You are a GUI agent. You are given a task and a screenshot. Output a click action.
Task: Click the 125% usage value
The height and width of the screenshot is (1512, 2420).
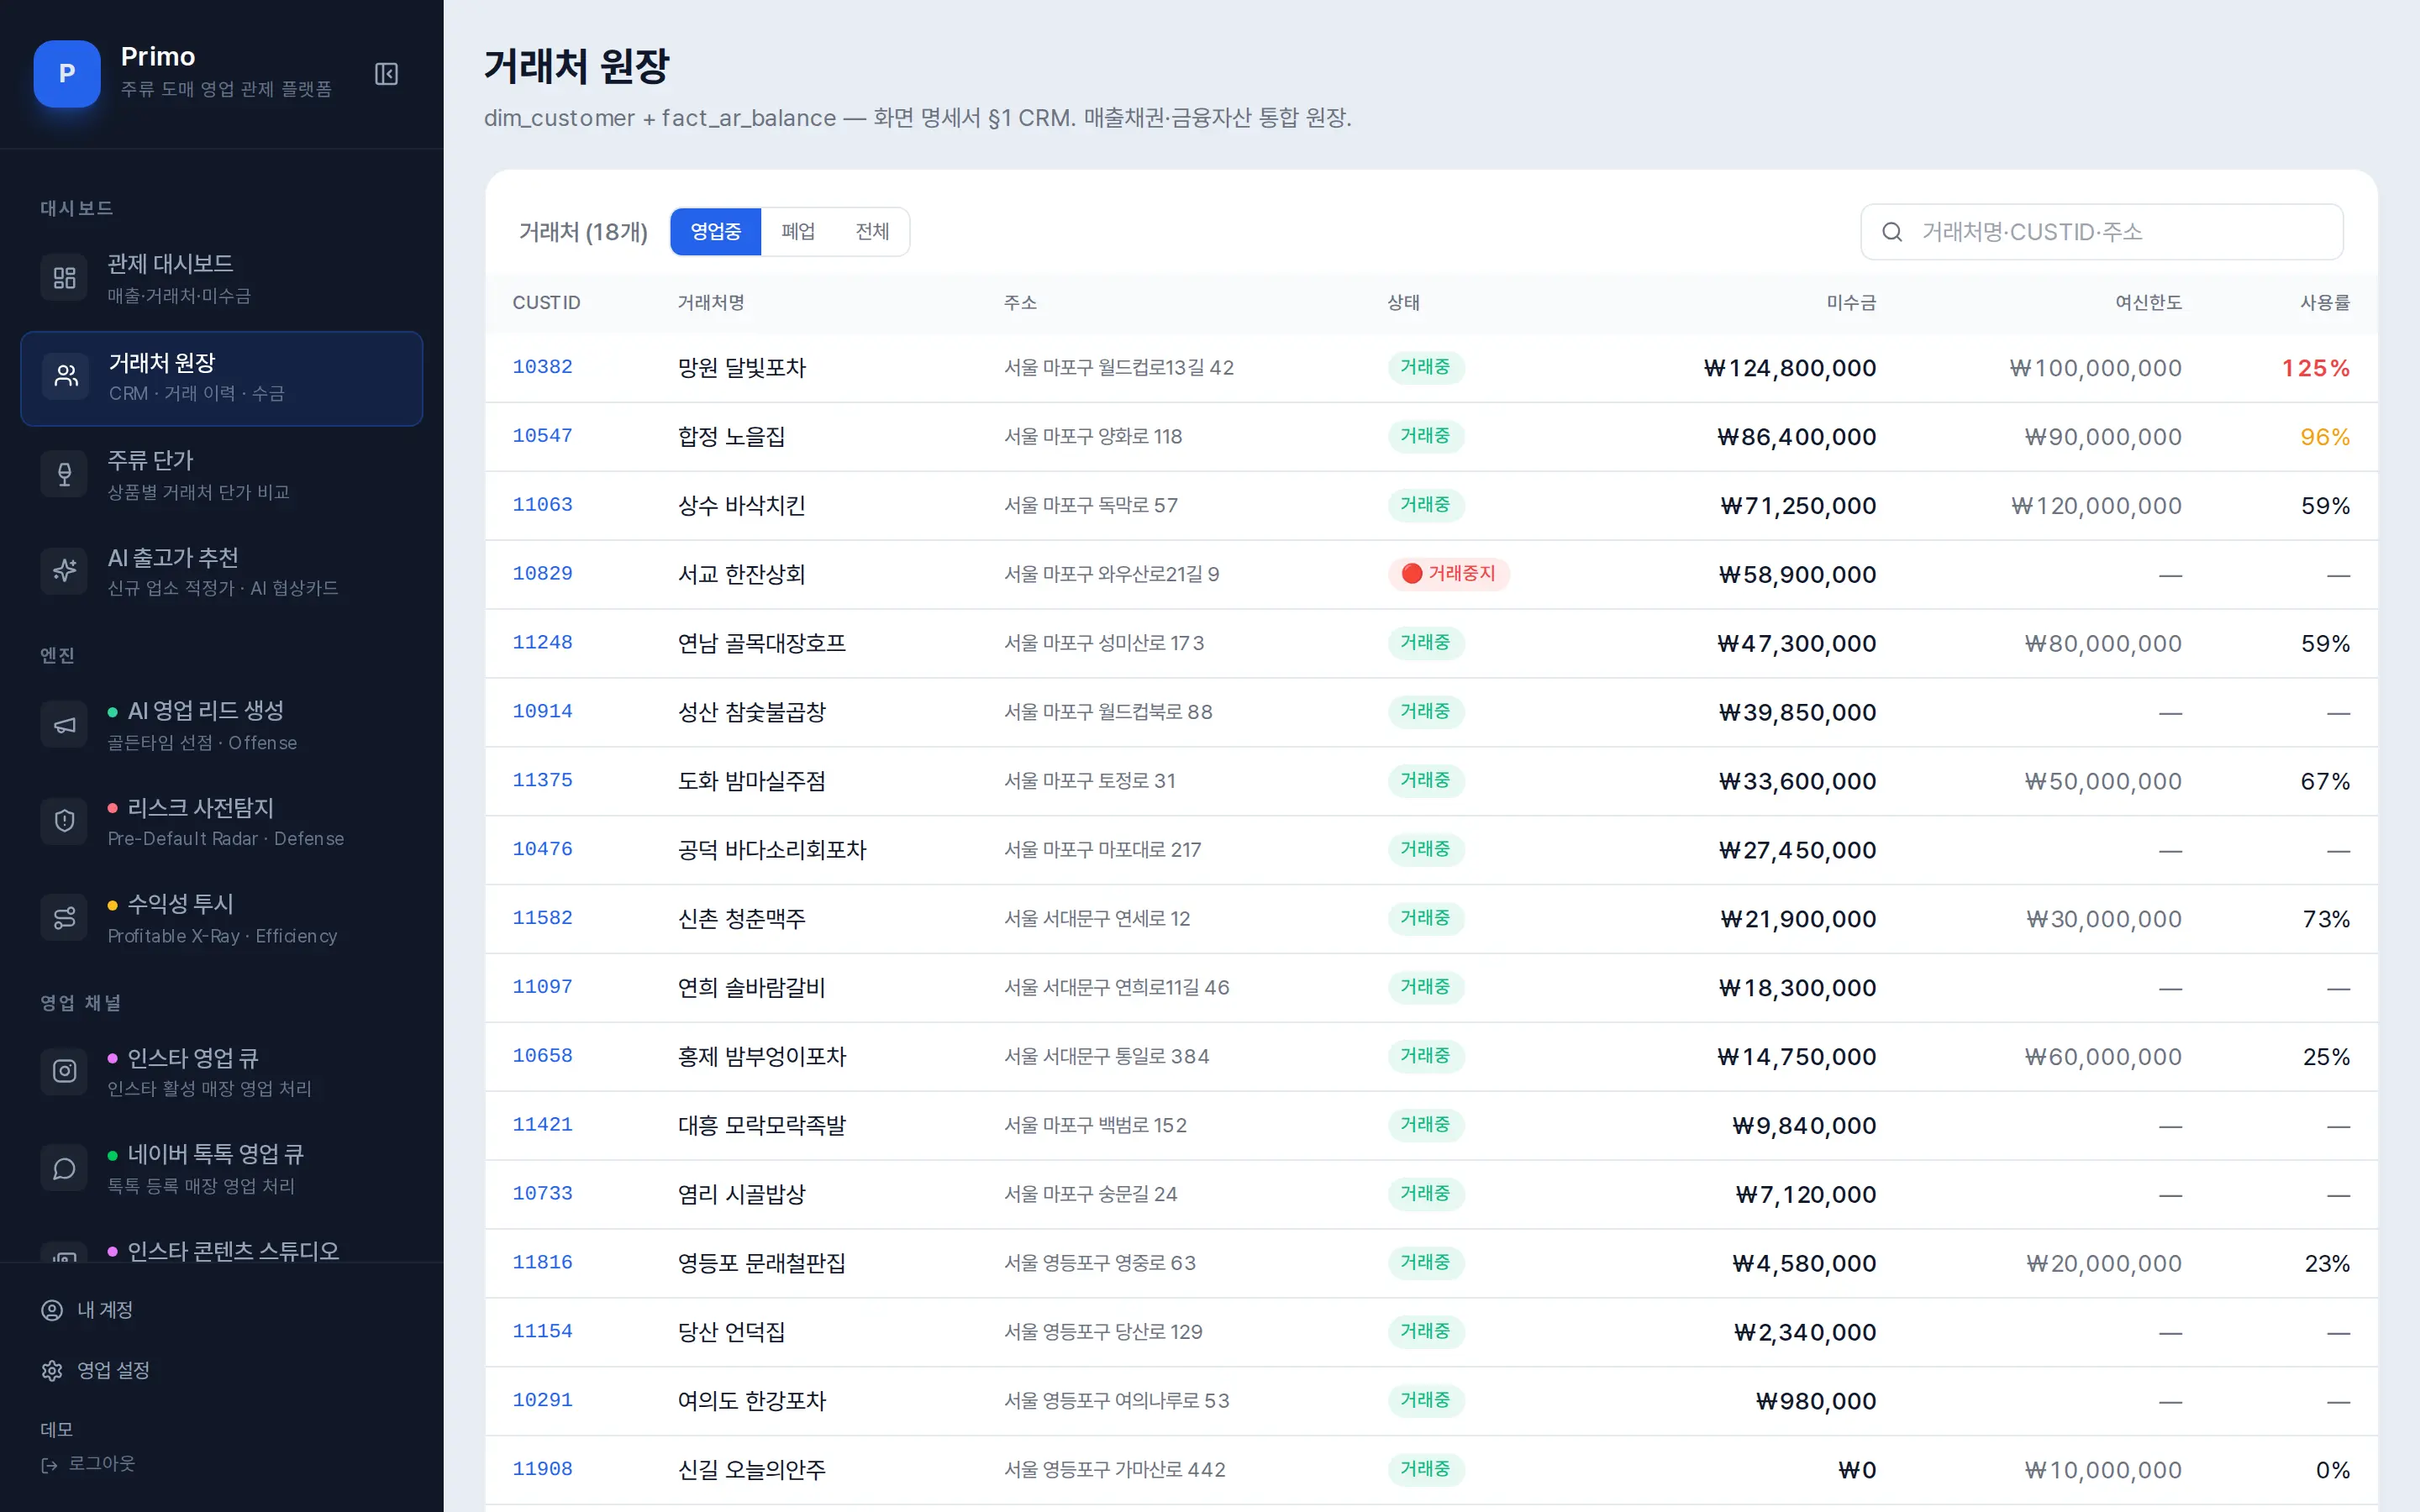click(x=2316, y=368)
